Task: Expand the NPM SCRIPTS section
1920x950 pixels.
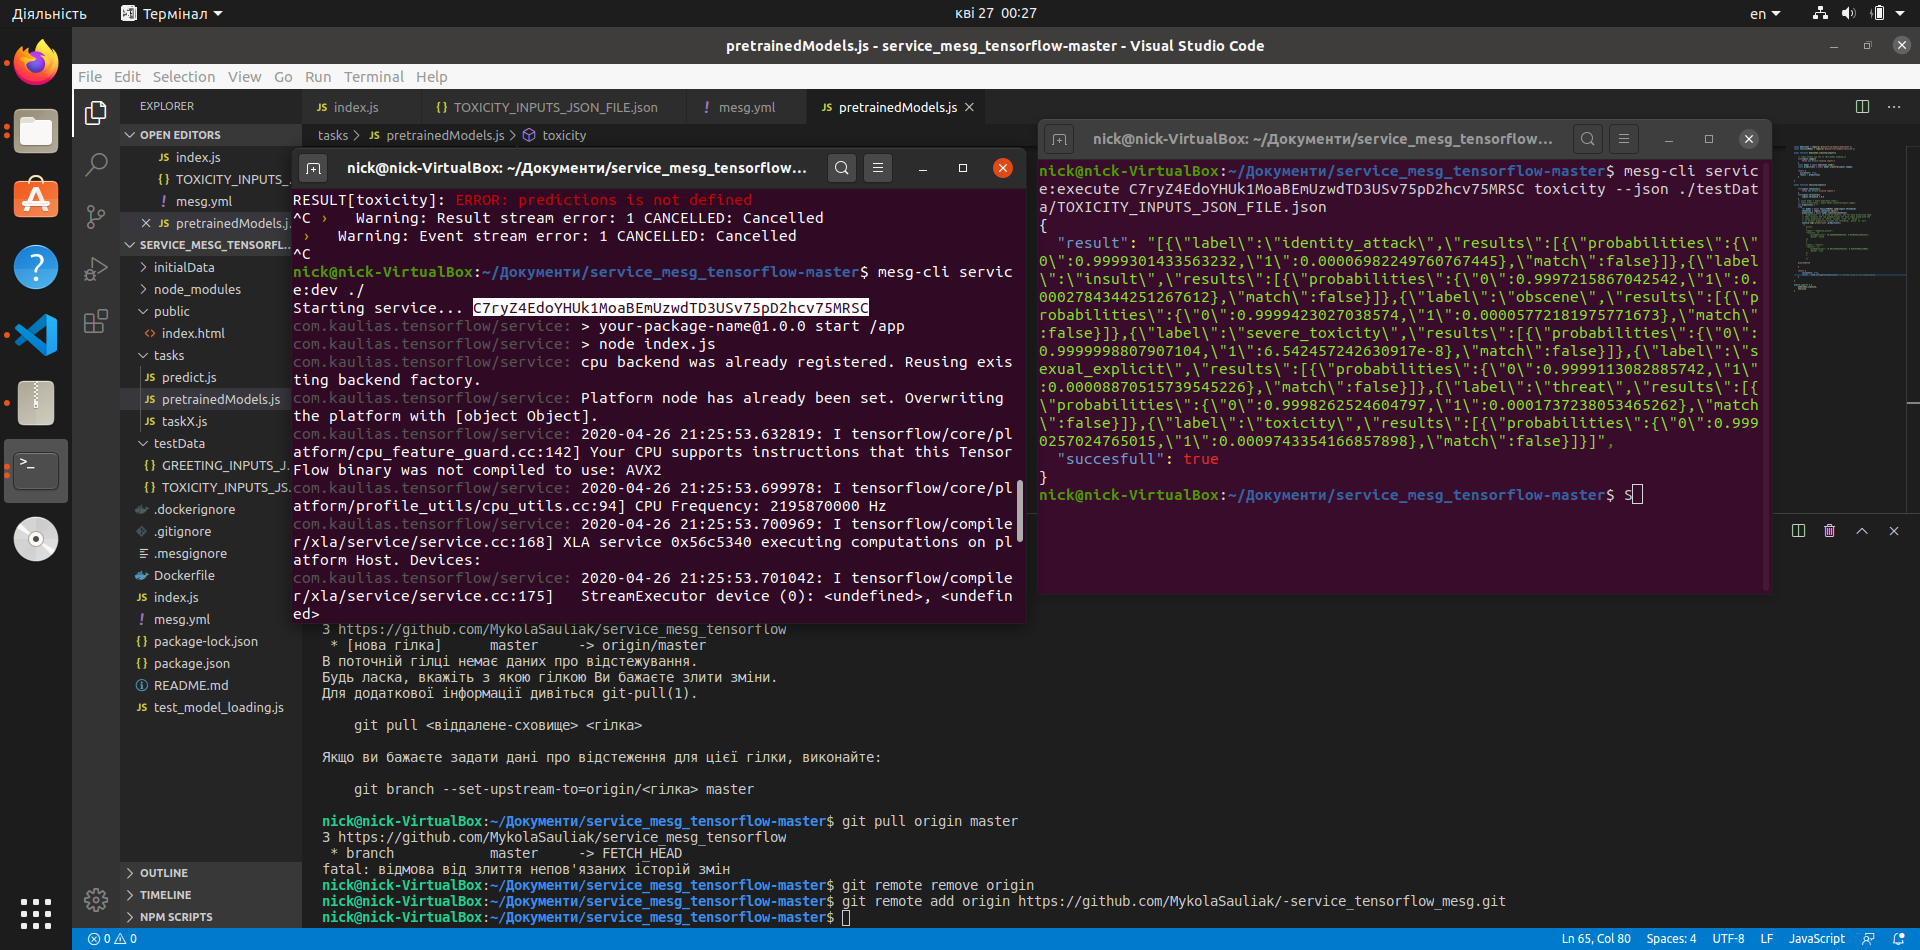Action: click(x=211, y=917)
